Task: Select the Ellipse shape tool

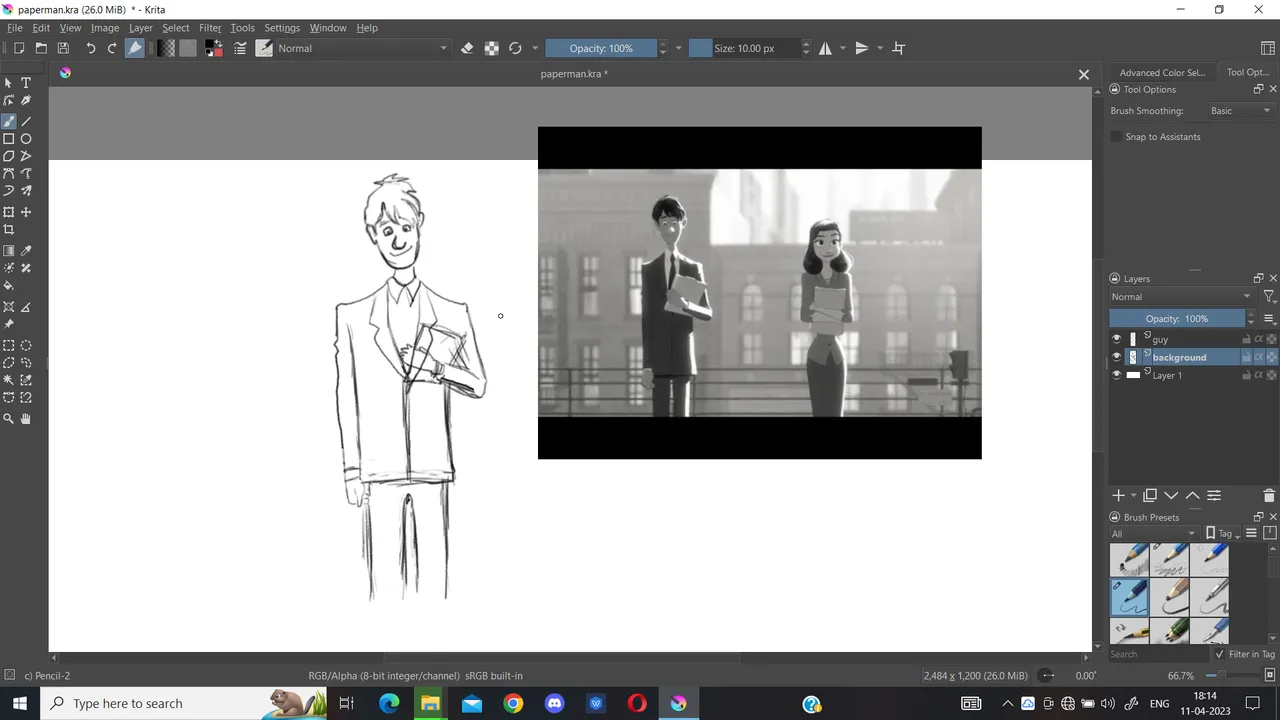Action: (x=26, y=139)
